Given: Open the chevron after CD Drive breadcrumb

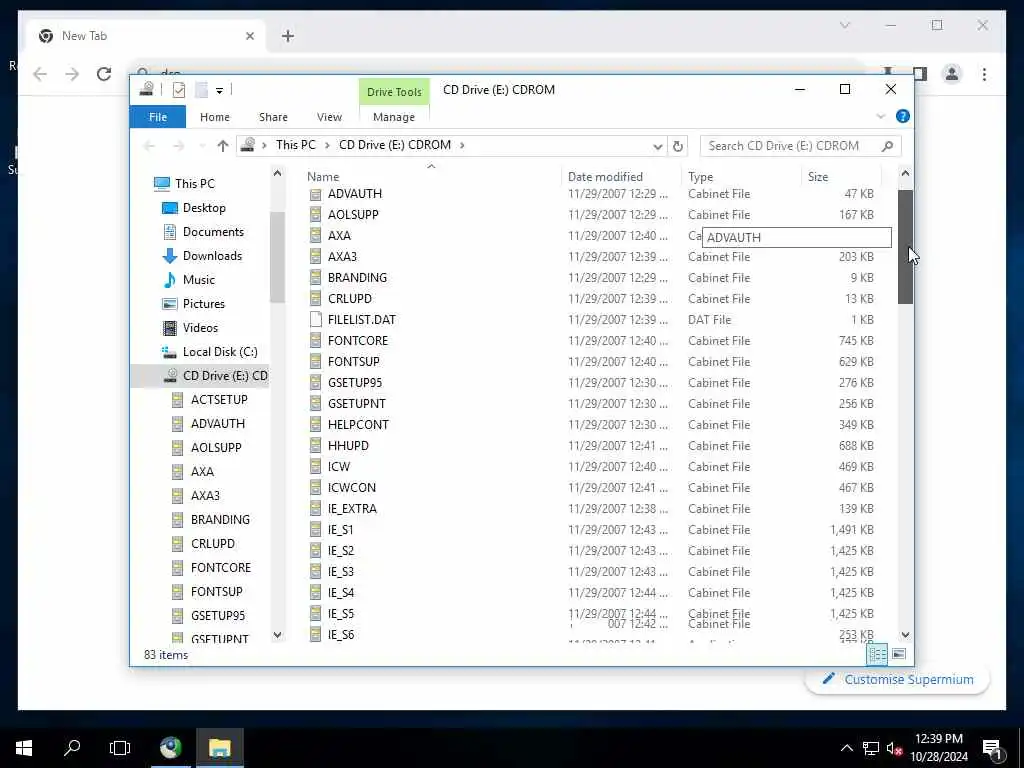Looking at the screenshot, I should point(462,145).
